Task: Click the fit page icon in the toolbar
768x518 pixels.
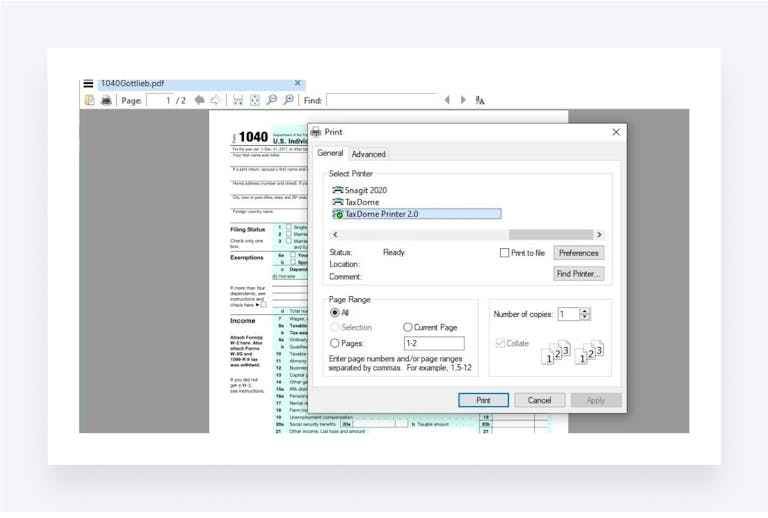Action: 254,100
